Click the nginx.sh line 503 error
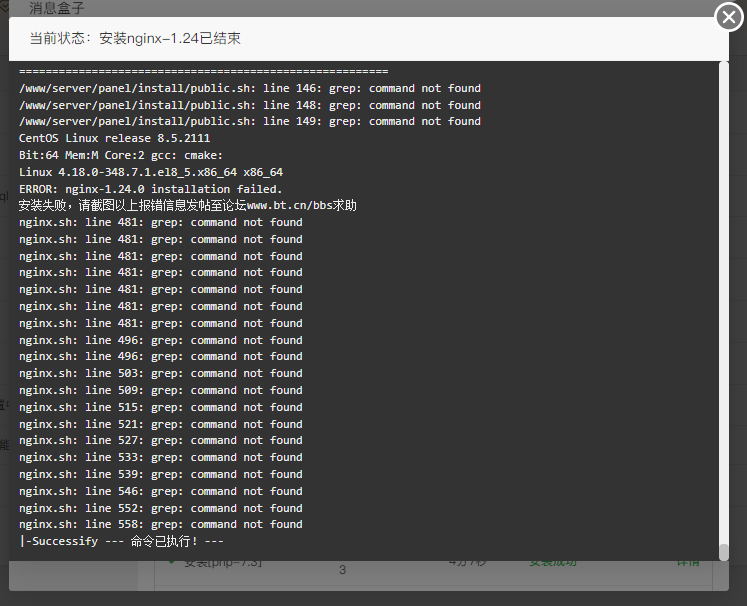Screen dimensions: 747x606 [161, 374]
